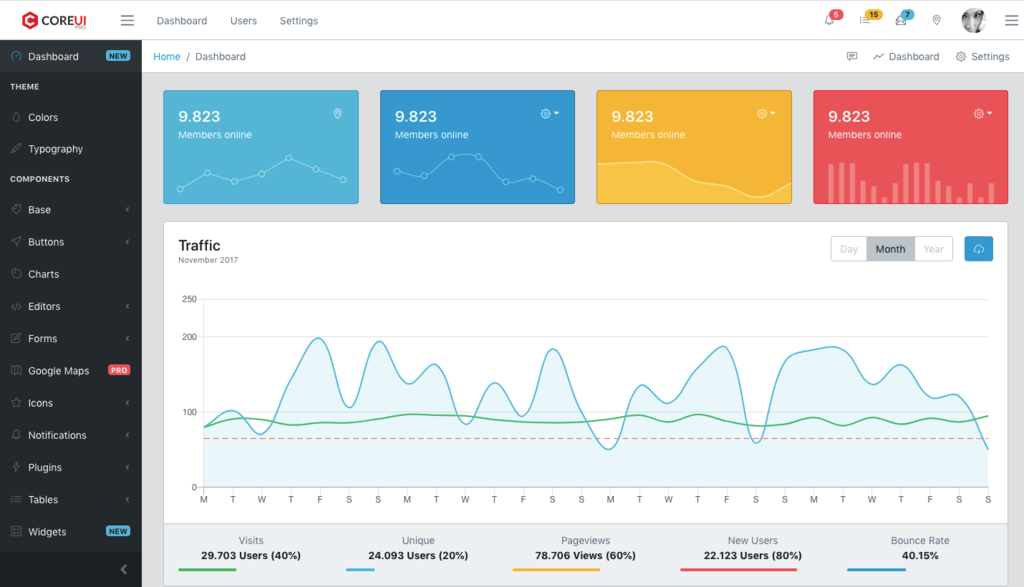This screenshot has height=587, width=1024.
Task: Open the tasks list showing 15 items
Action: tap(866, 20)
